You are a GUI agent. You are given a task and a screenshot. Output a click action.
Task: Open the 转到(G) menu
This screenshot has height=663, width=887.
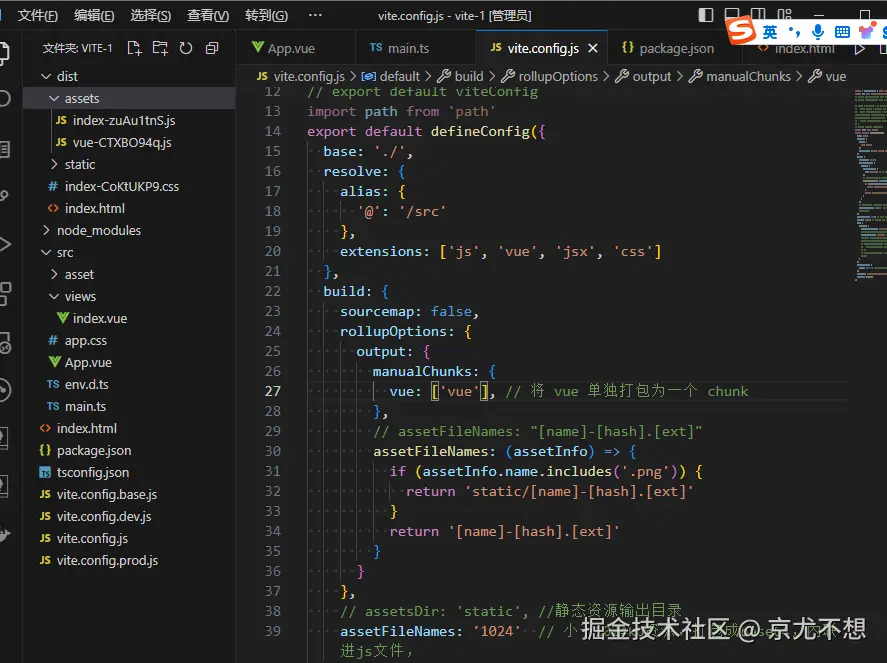click(x=266, y=16)
